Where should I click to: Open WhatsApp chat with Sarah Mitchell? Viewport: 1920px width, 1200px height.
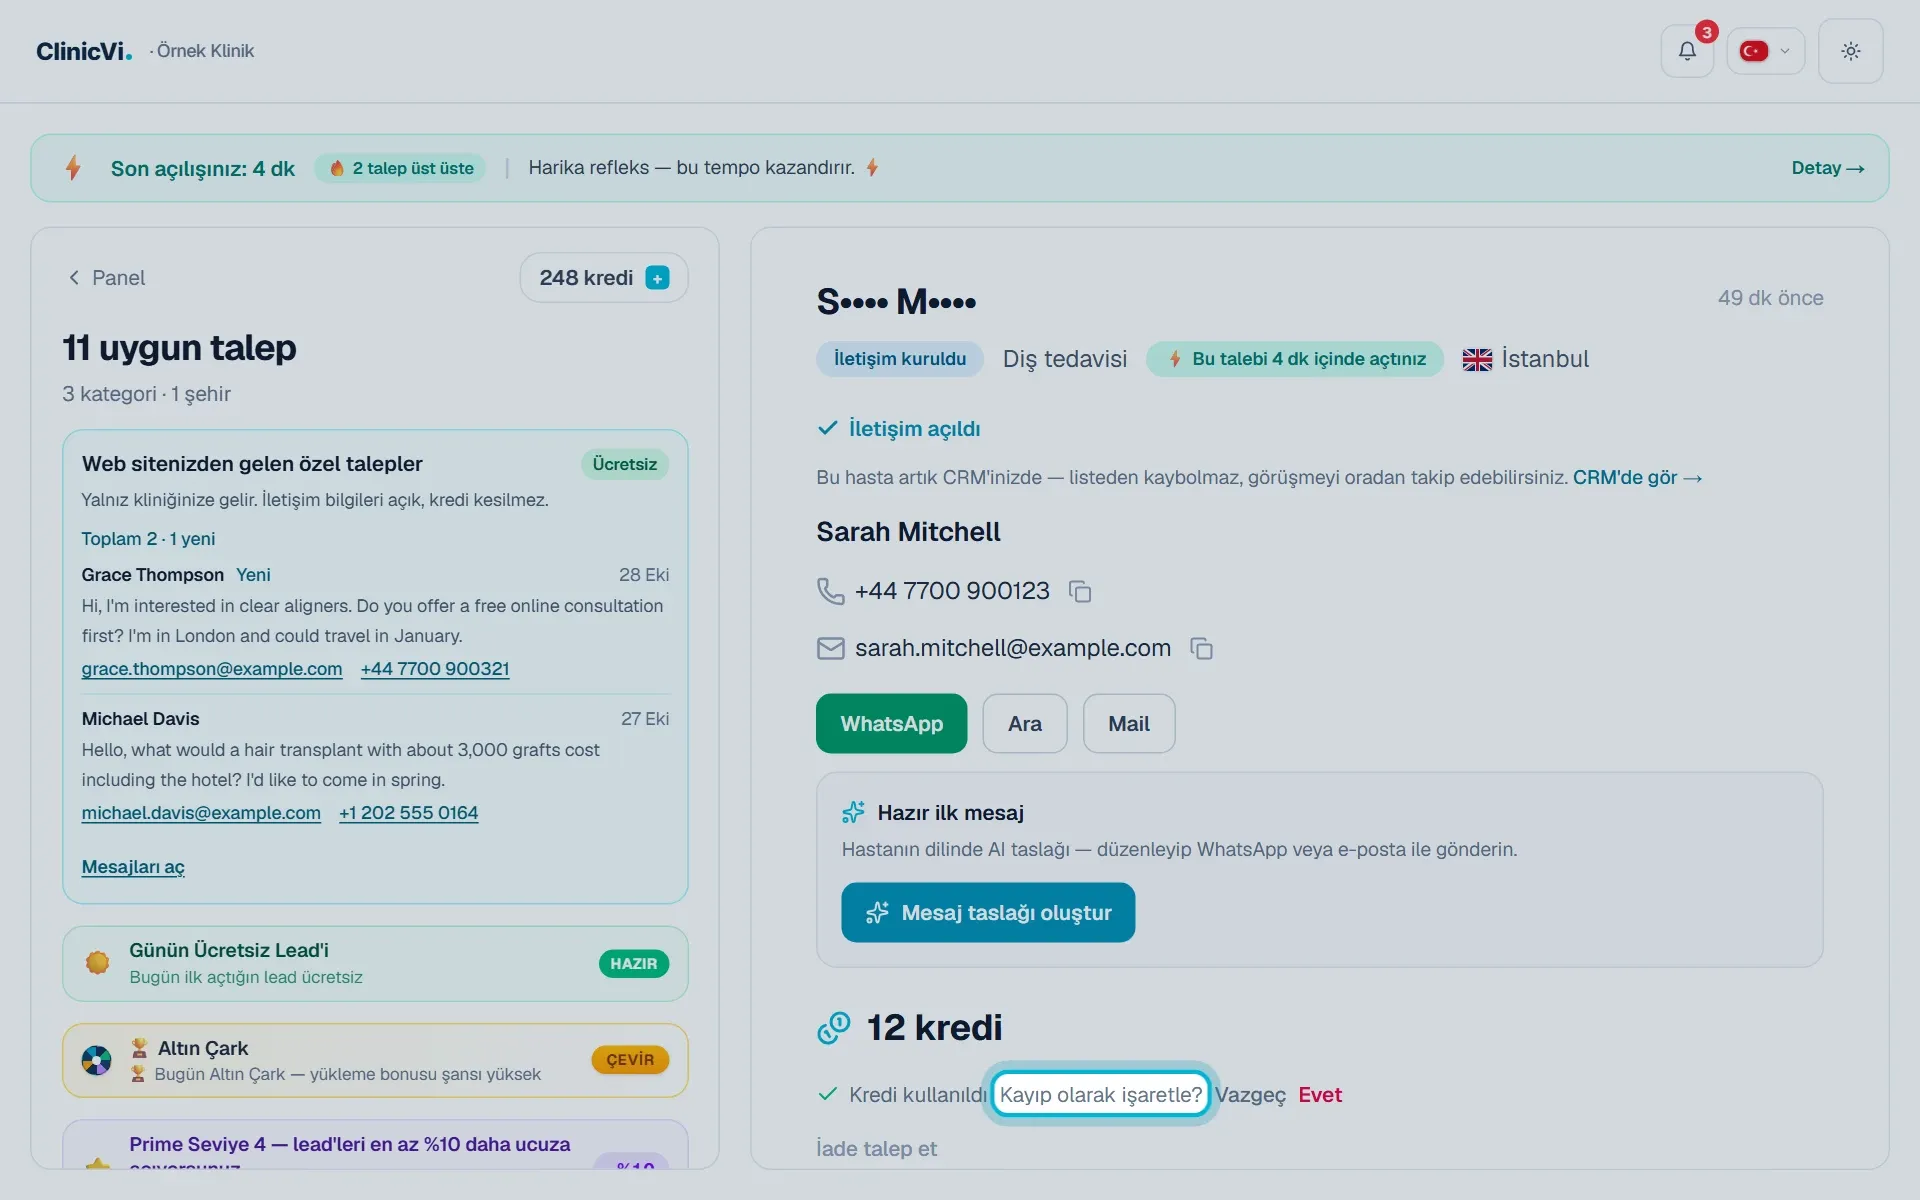[891, 724]
